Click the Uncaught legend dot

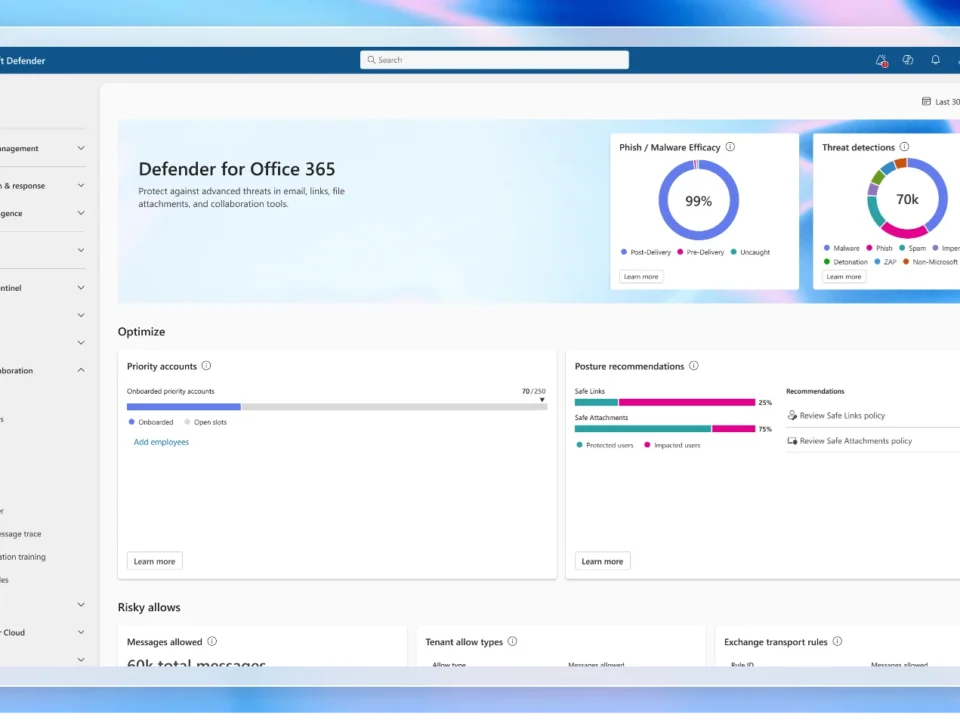tap(733, 252)
